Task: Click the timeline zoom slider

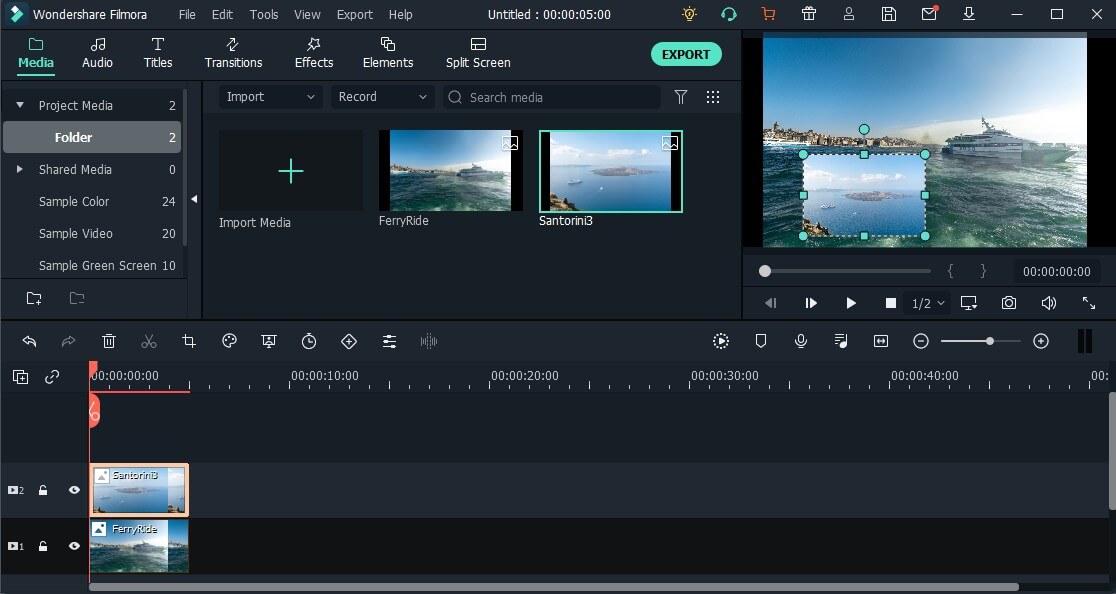Action: (980, 341)
